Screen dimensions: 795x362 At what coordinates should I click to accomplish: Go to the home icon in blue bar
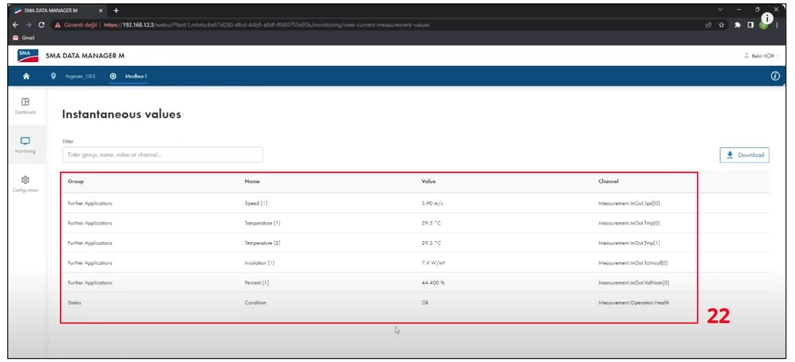[x=26, y=76]
